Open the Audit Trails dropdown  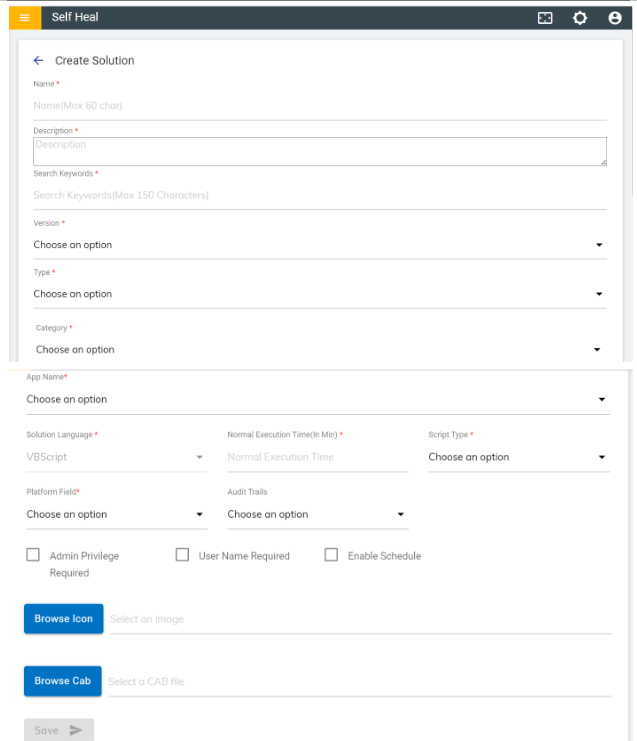click(x=316, y=514)
